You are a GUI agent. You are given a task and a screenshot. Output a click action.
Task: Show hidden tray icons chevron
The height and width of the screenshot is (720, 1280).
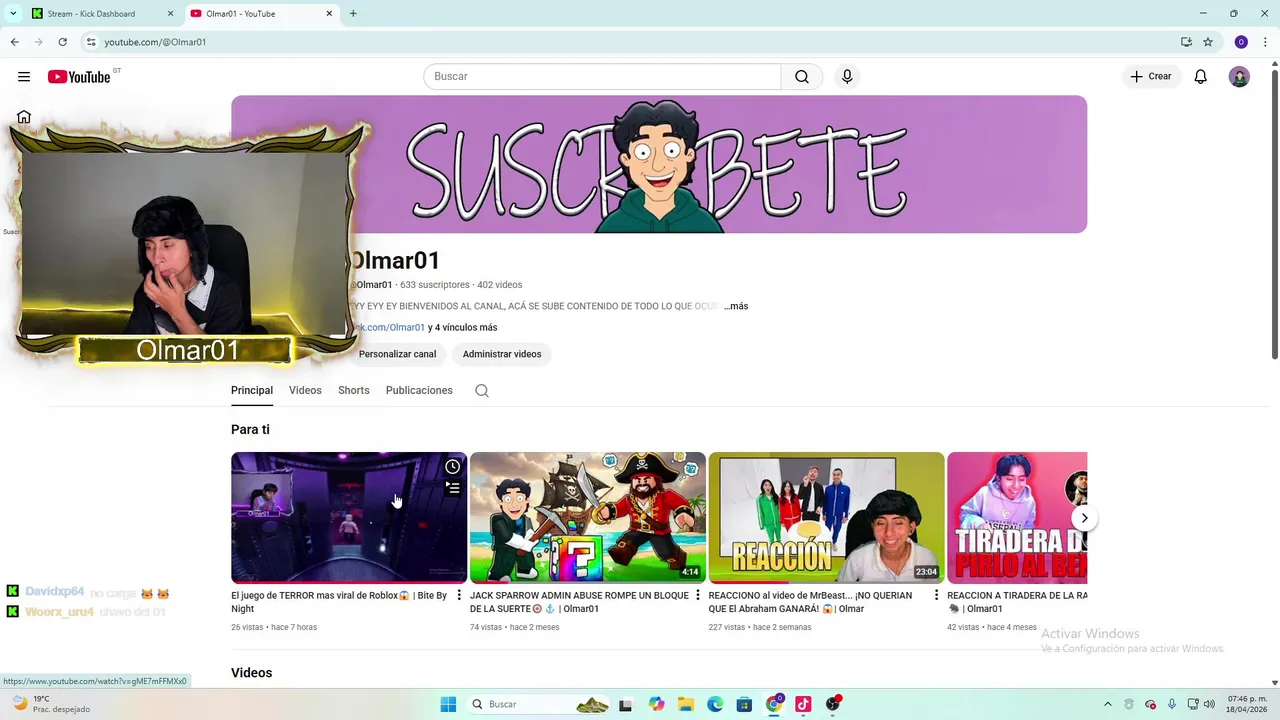pos(1107,704)
